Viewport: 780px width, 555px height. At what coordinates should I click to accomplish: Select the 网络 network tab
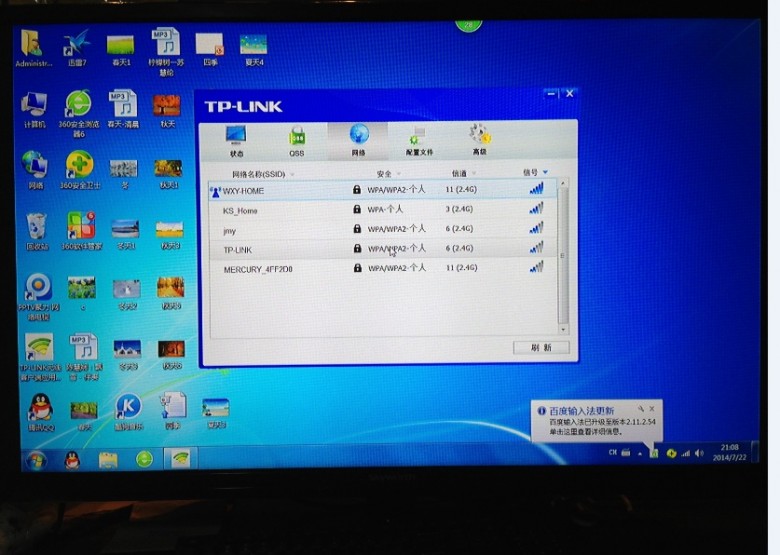358,141
